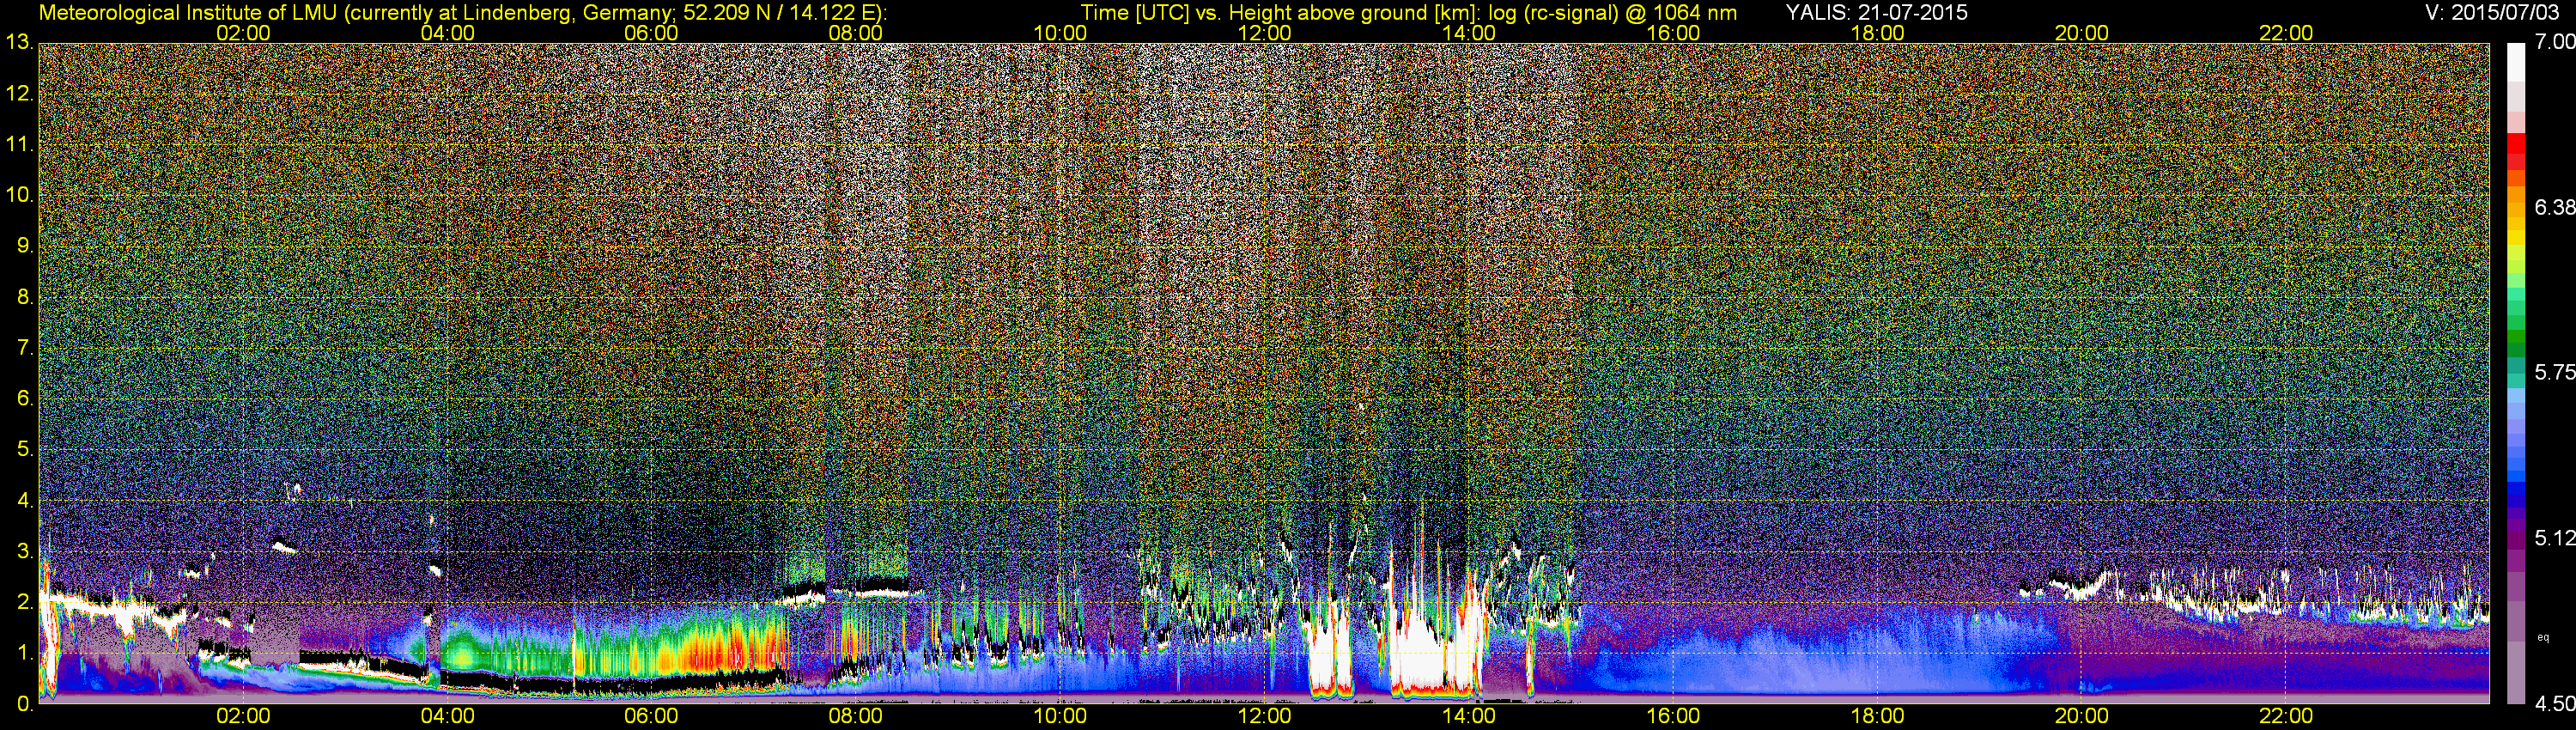Click the 10:00 label on the upper time axis
The image size is (2576, 730).
pos(1060,33)
